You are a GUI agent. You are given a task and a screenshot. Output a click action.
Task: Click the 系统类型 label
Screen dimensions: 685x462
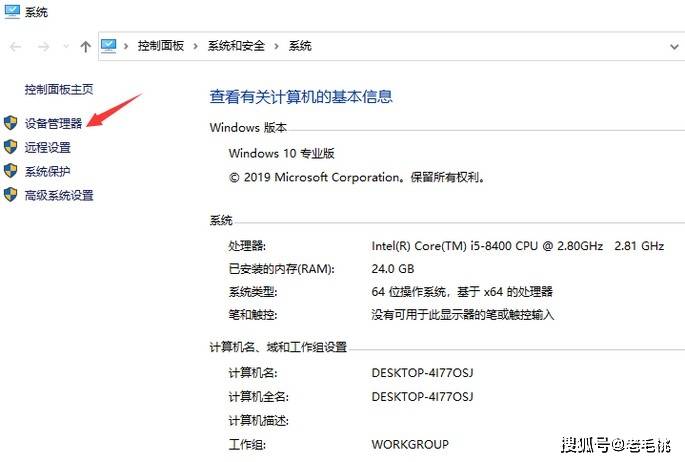point(253,292)
